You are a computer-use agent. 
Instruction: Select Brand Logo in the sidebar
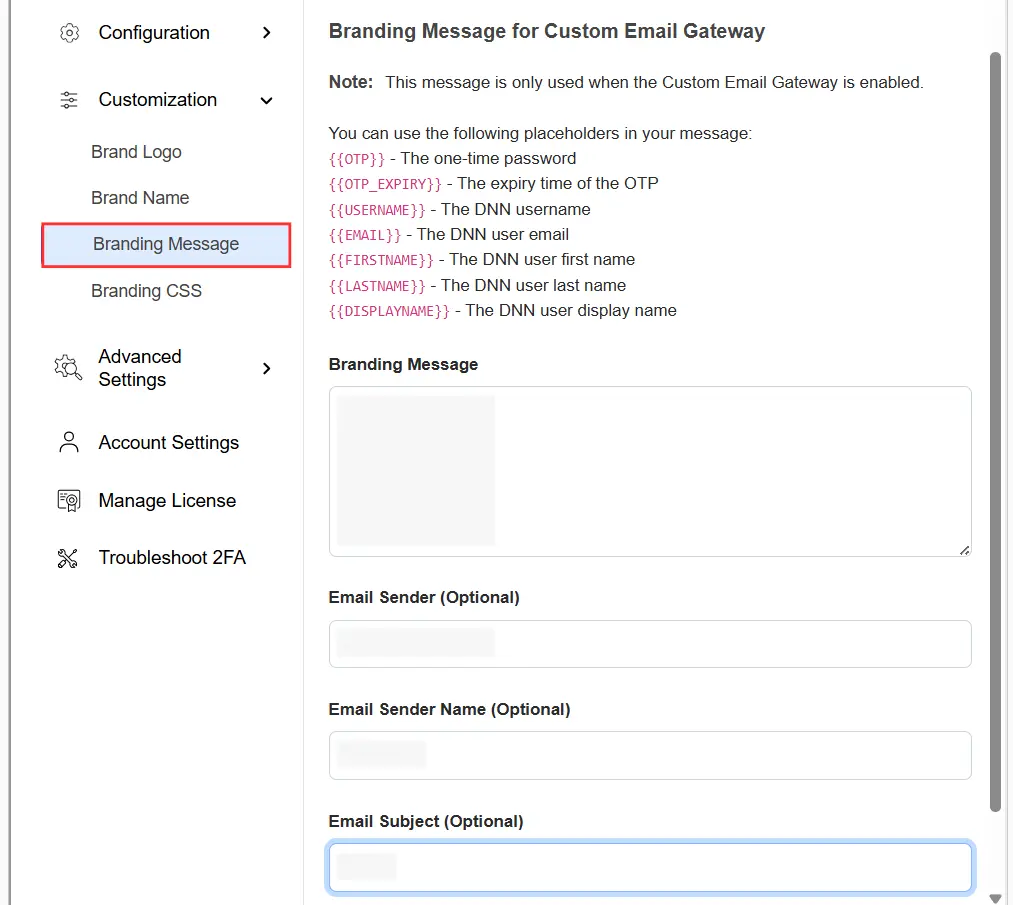pos(136,151)
